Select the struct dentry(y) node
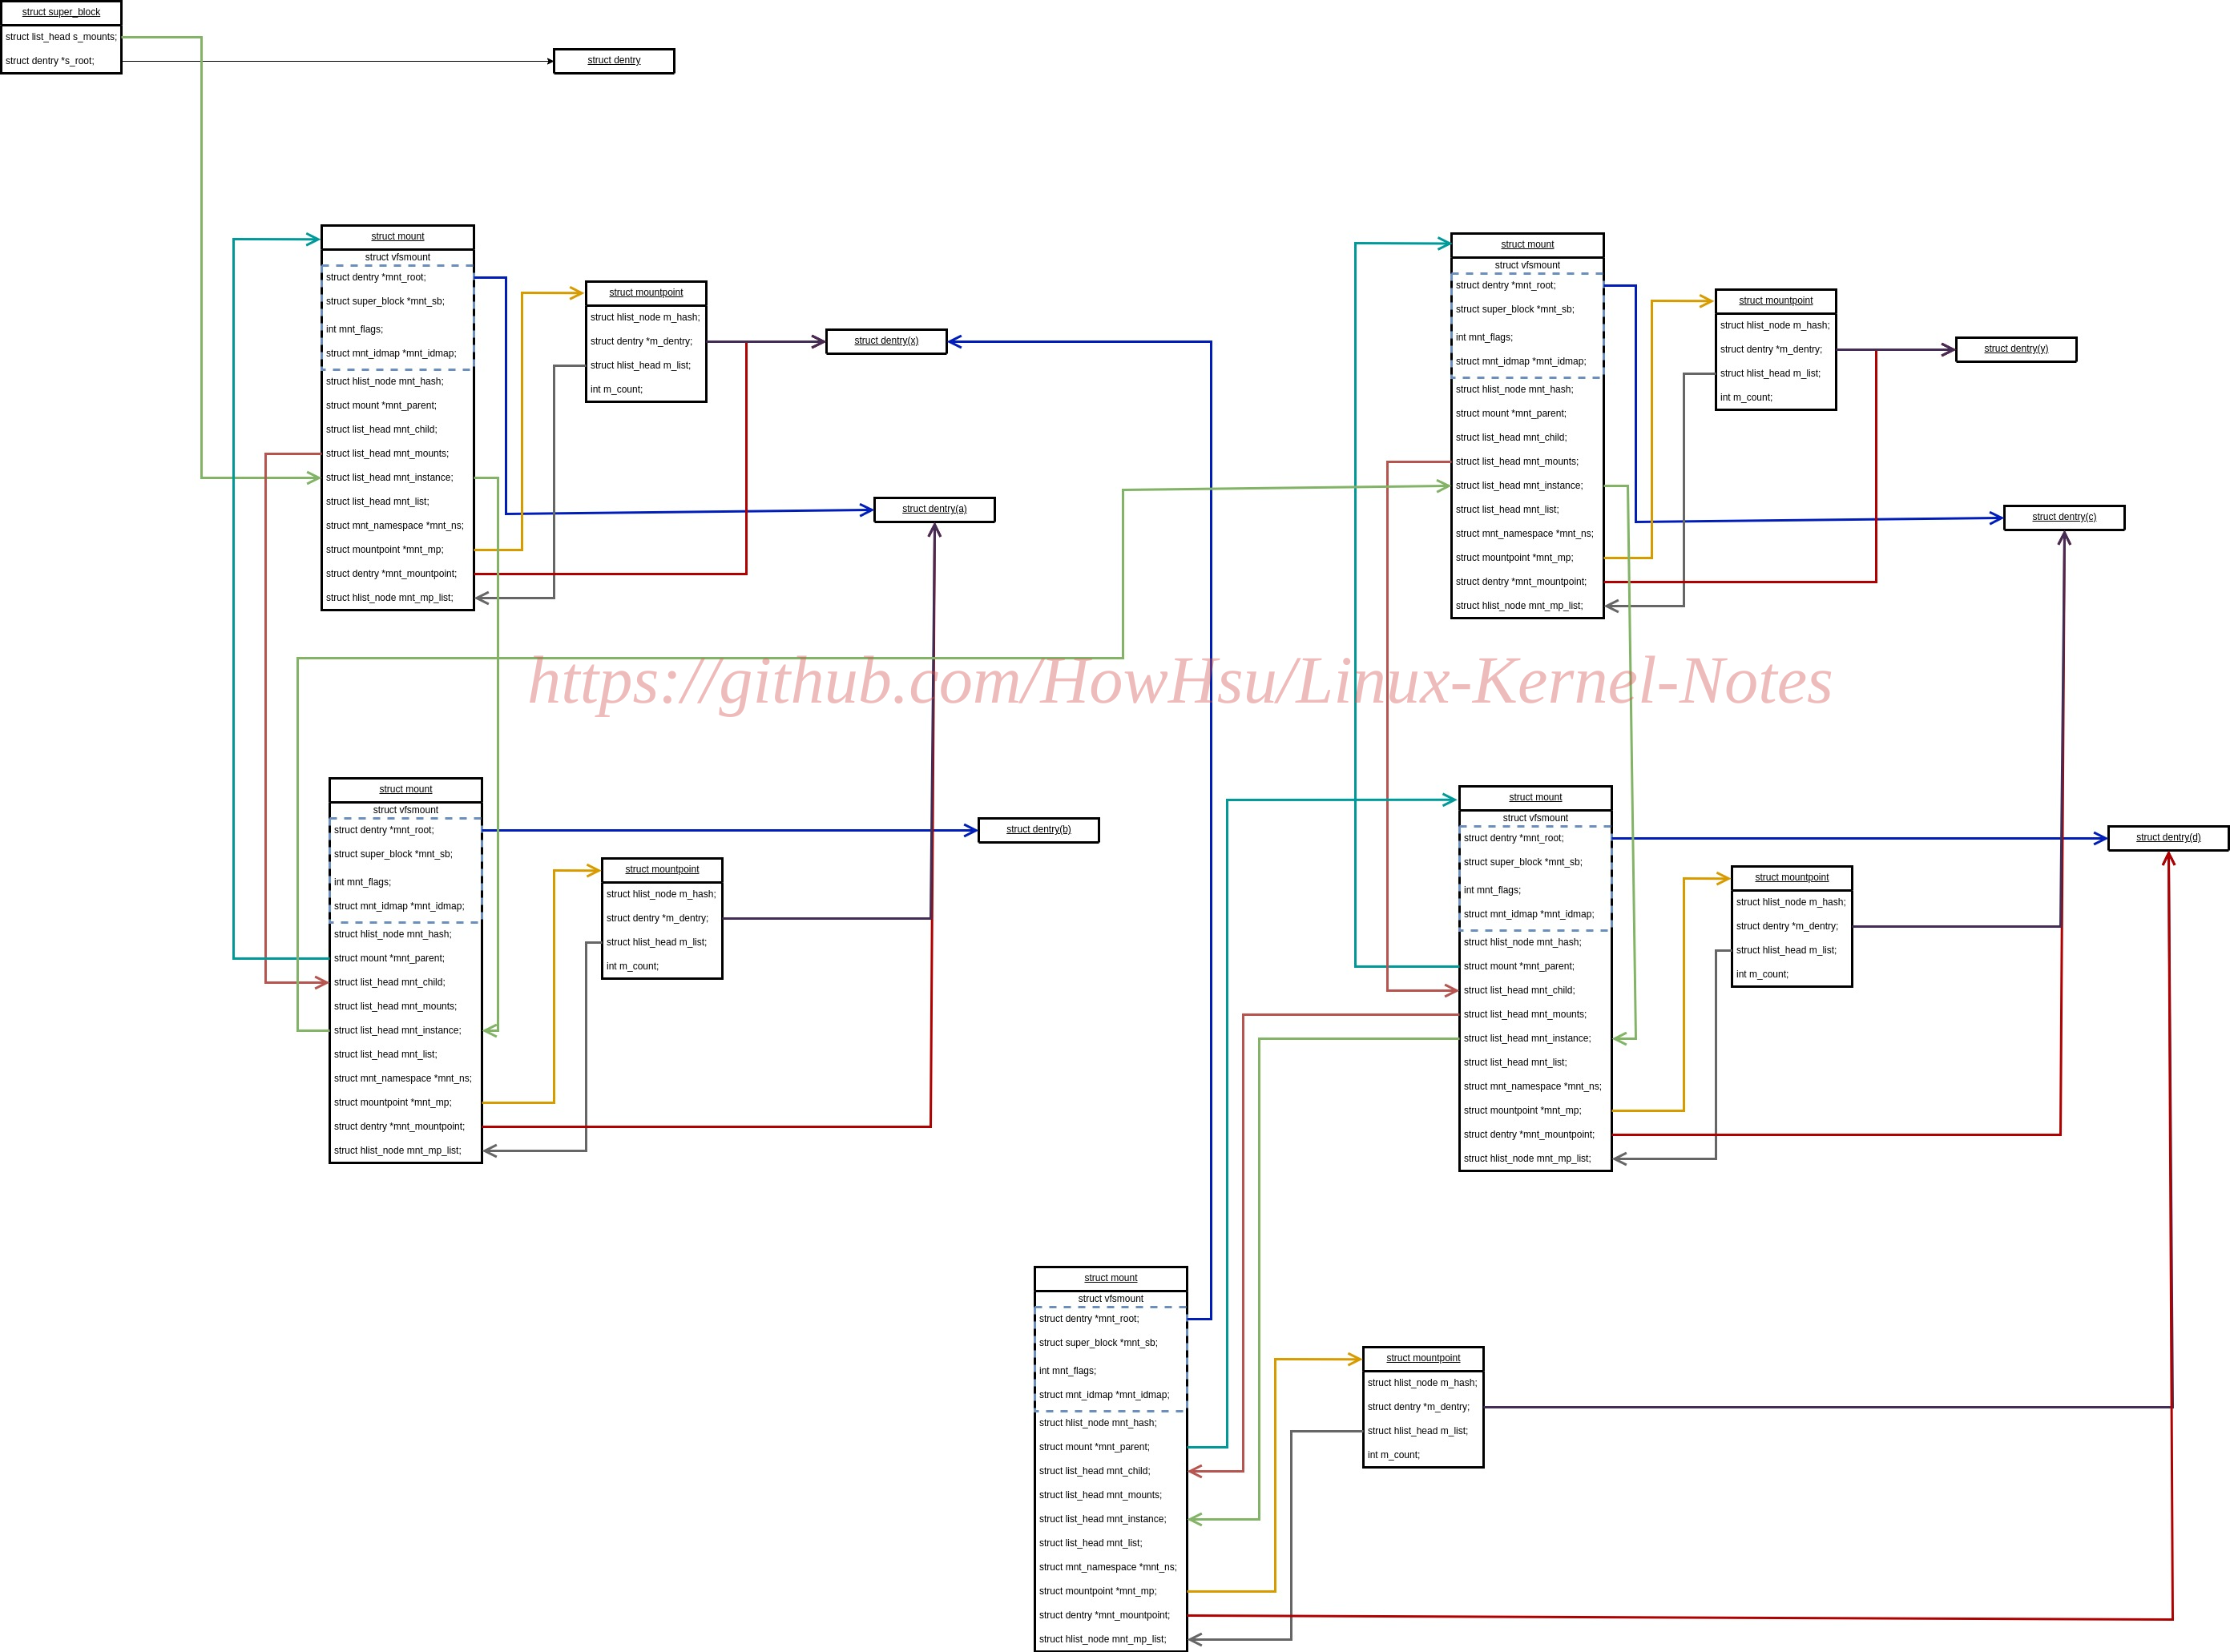2230x1652 pixels. click(2016, 350)
